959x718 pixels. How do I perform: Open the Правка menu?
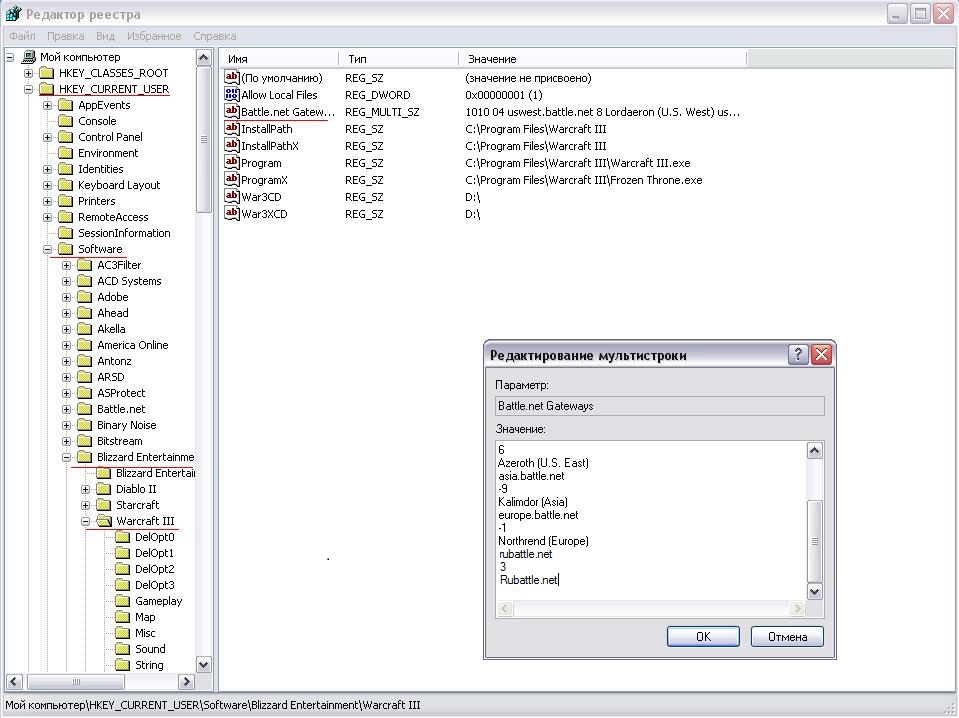[x=65, y=36]
